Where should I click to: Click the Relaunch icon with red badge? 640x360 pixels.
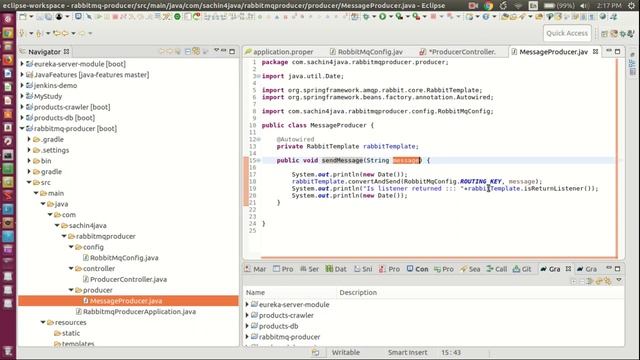coord(196,17)
